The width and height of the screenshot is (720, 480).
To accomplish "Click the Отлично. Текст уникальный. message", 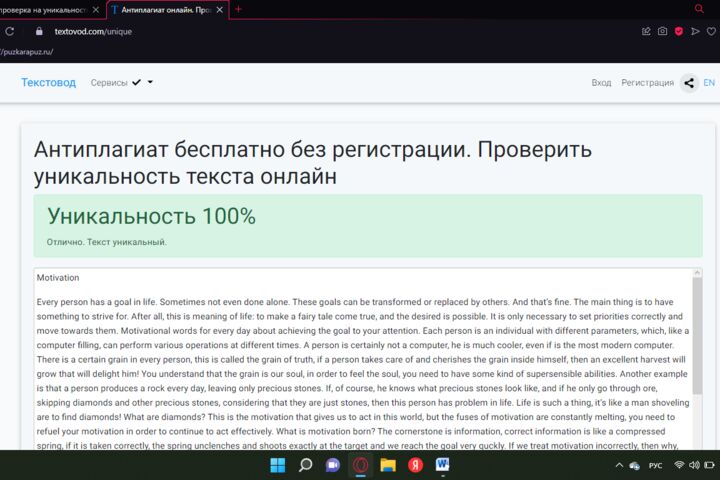I will coord(107,242).
